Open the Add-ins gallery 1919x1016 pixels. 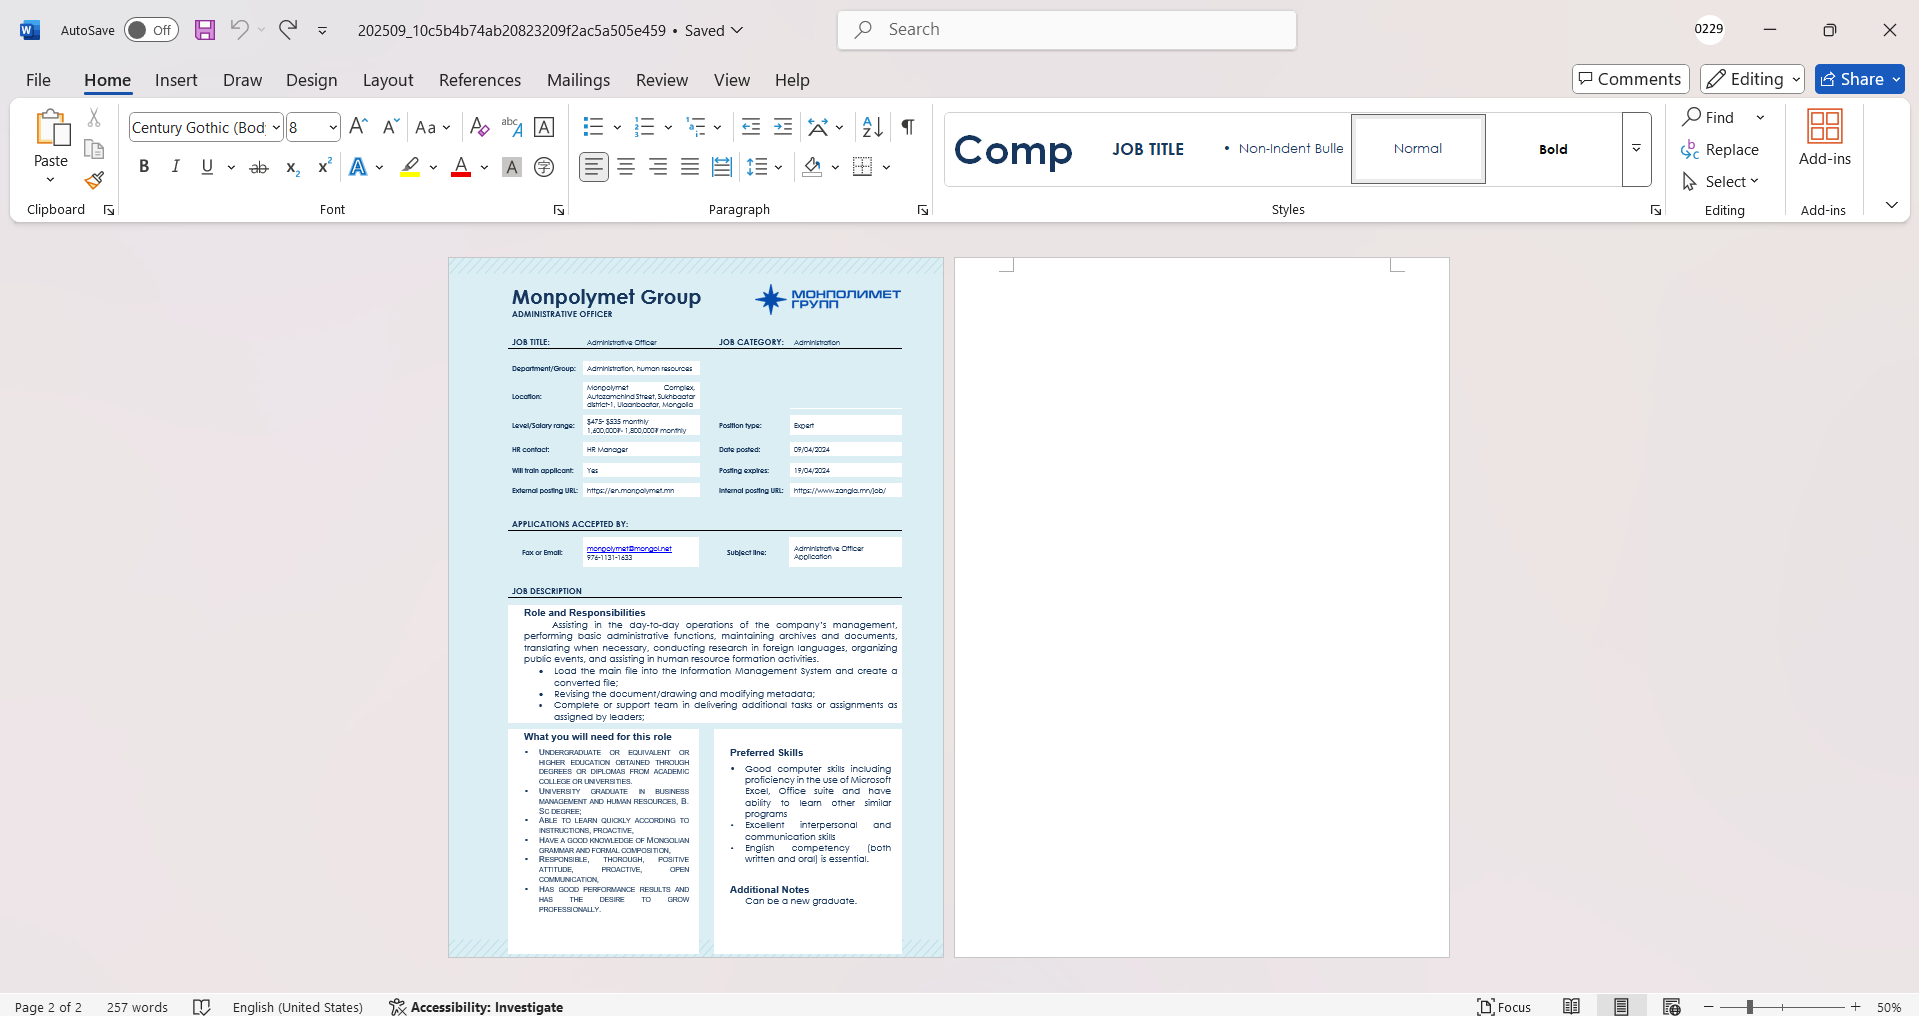1825,138
